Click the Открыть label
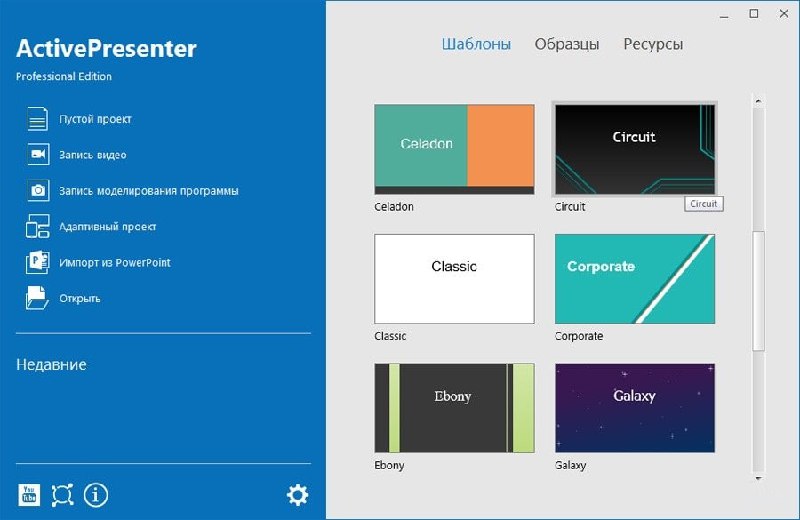This screenshot has width=800, height=520. pyautogui.click(x=80, y=299)
